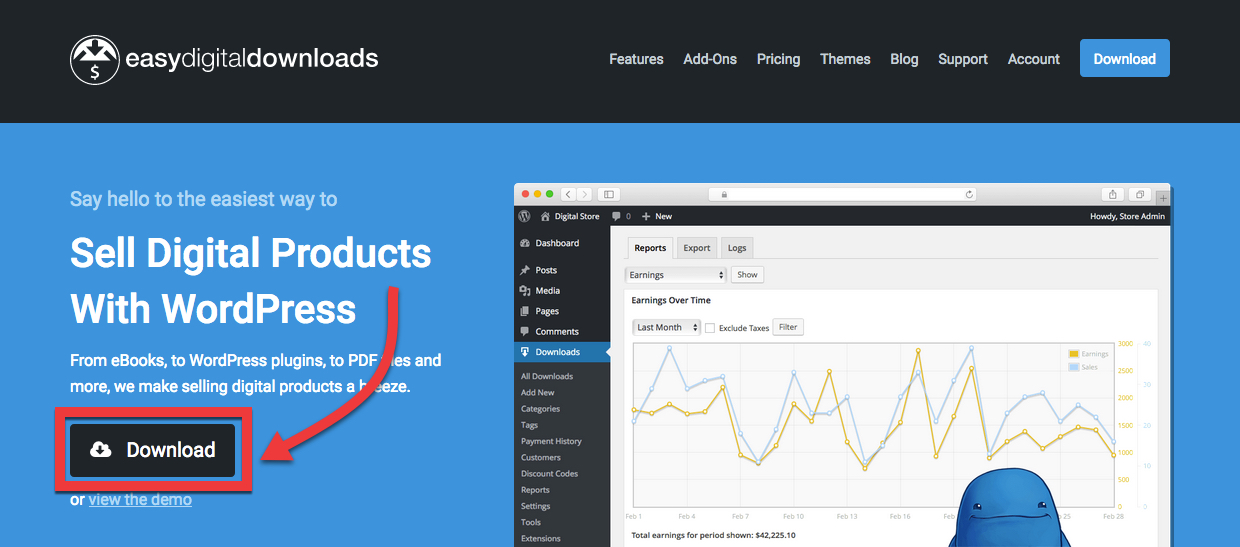The height and width of the screenshot is (547, 1240).
Task: Click the blue Sales legend swatch
Action: (x=1074, y=367)
